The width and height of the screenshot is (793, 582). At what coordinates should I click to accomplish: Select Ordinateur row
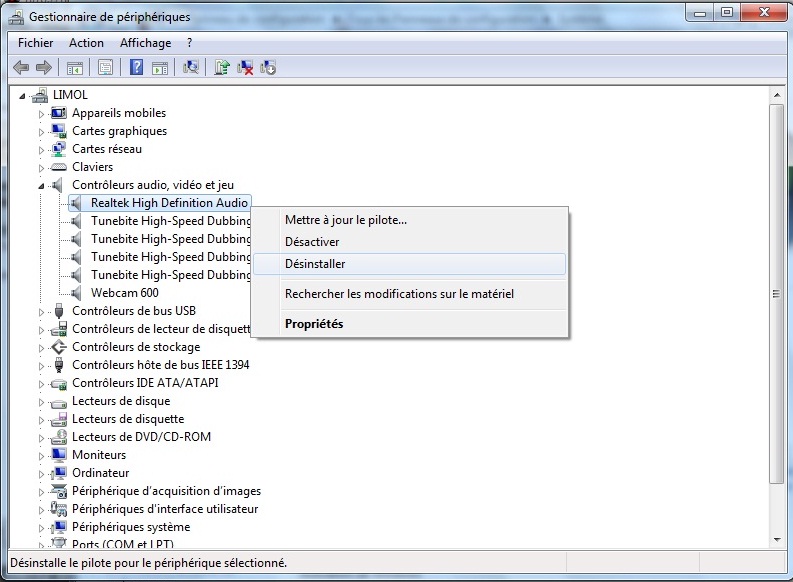[101, 473]
